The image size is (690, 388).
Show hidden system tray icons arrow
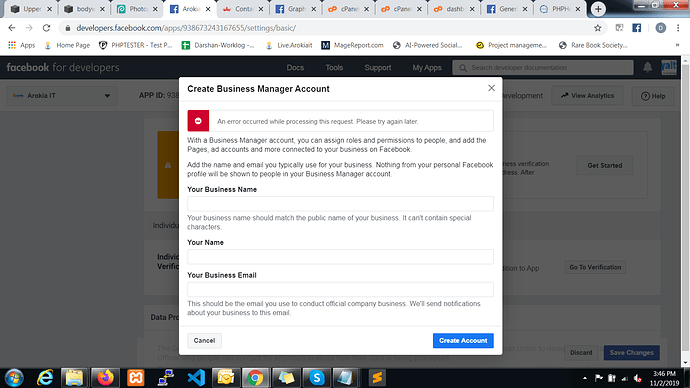point(585,378)
